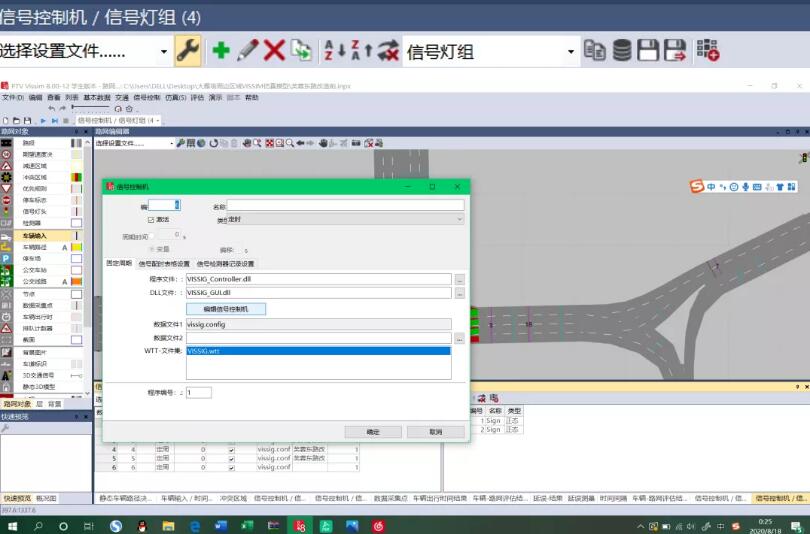Image resolution: width=810 pixels, height=534 pixels.
Task: Toggle the 激活 checkbox in the dialog
Action: tap(151, 220)
